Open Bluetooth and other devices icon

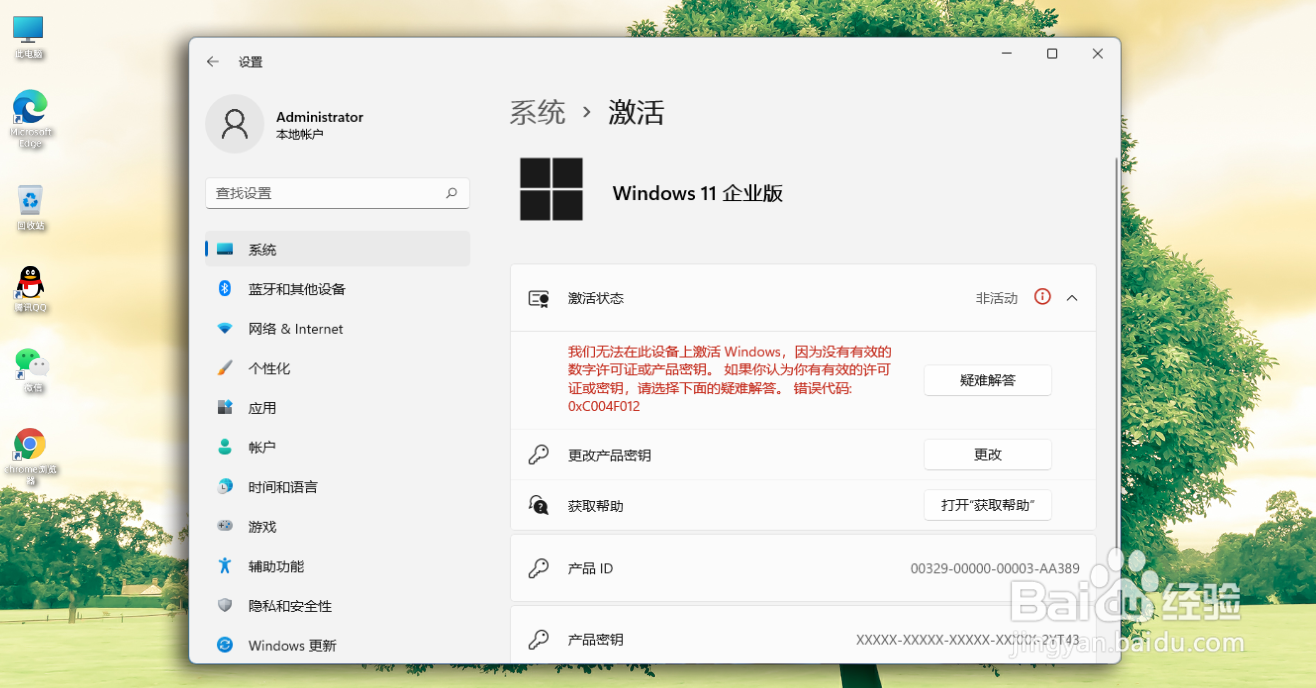click(225, 289)
